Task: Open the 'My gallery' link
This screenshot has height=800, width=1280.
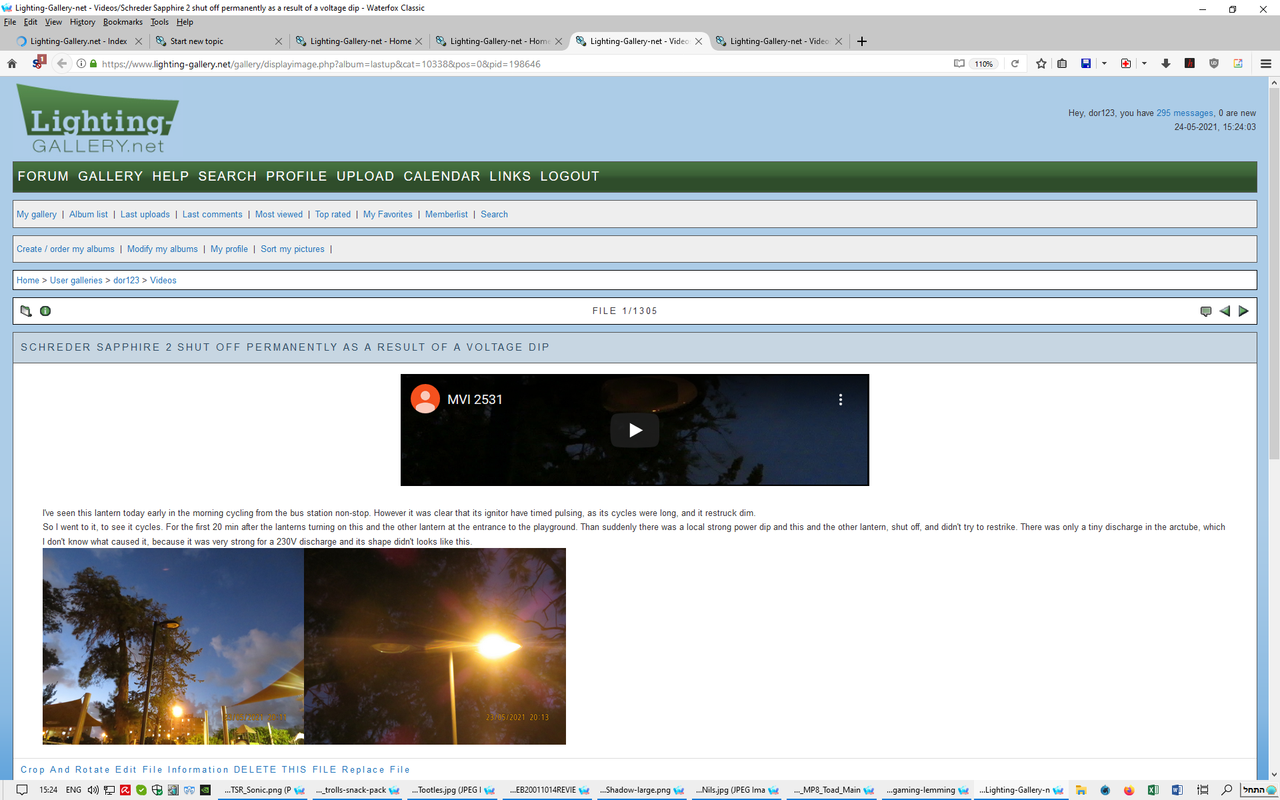Action: point(37,214)
